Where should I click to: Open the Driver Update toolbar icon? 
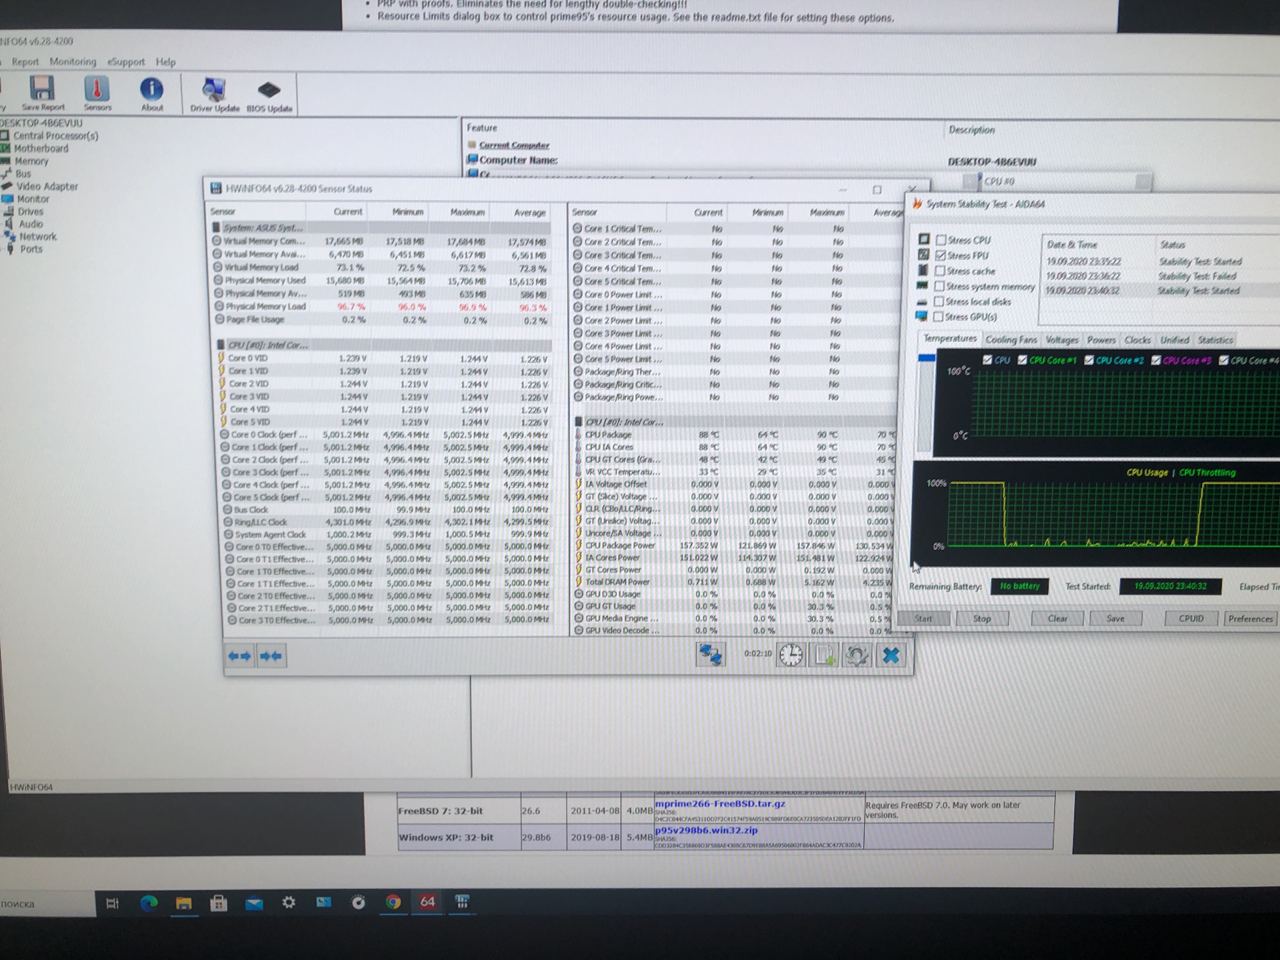[x=214, y=94]
